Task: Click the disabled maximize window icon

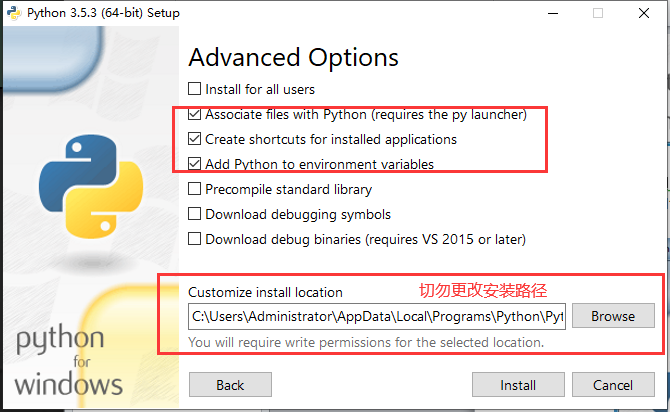Action: (x=598, y=13)
